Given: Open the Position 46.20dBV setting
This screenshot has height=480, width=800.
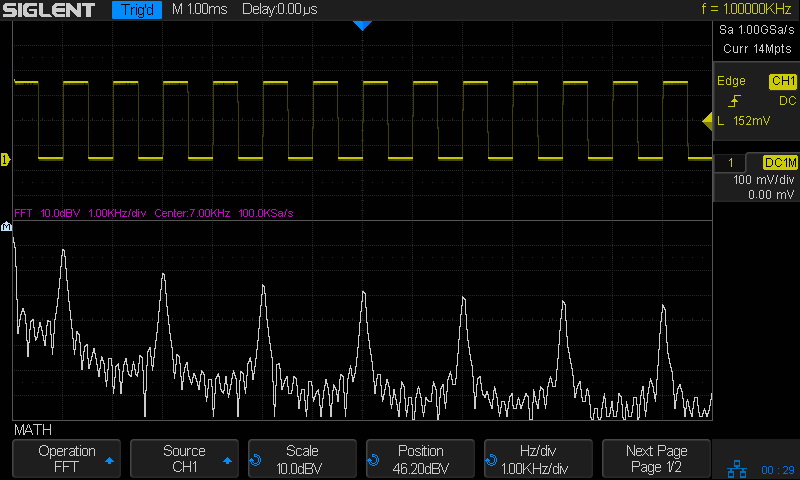Looking at the screenshot, I should [x=420, y=459].
